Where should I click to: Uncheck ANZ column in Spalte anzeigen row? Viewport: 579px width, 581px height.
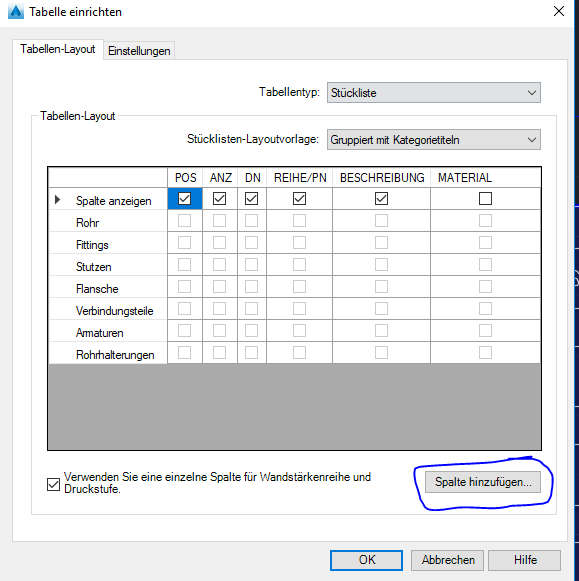click(x=219, y=199)
